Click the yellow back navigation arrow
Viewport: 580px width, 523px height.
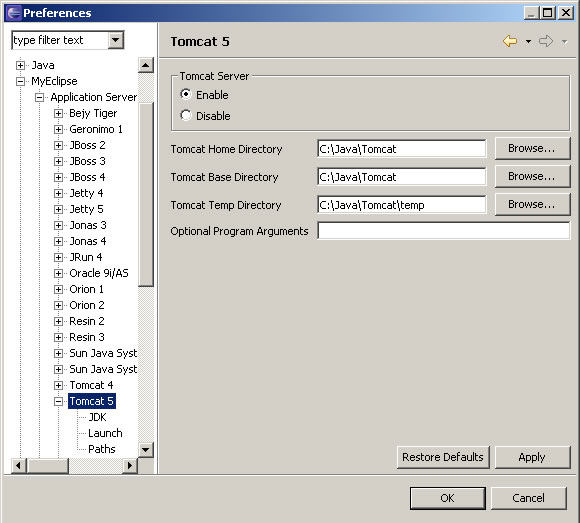510,41
